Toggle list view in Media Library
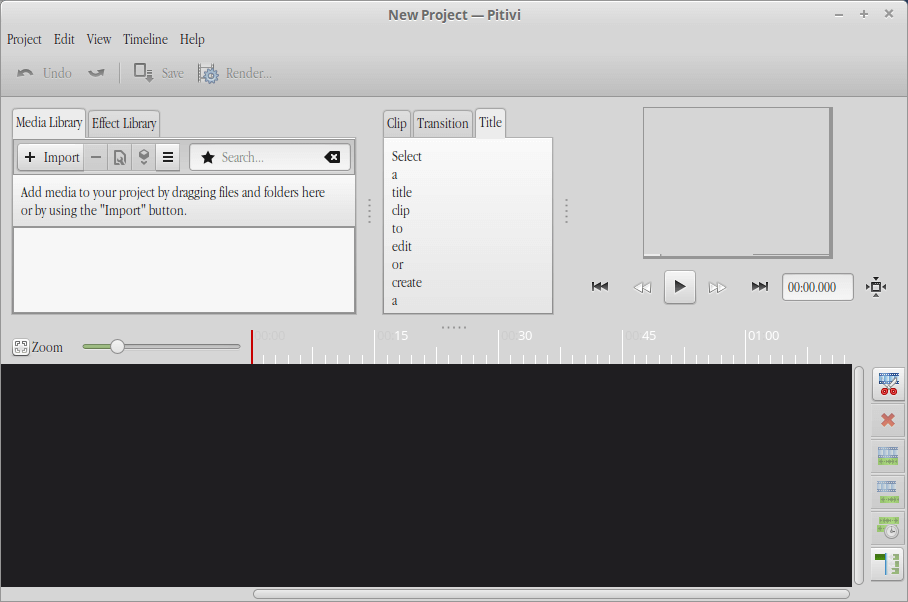Image resolution: width=908 pixels, height=602 pixels. pos(168,157)
